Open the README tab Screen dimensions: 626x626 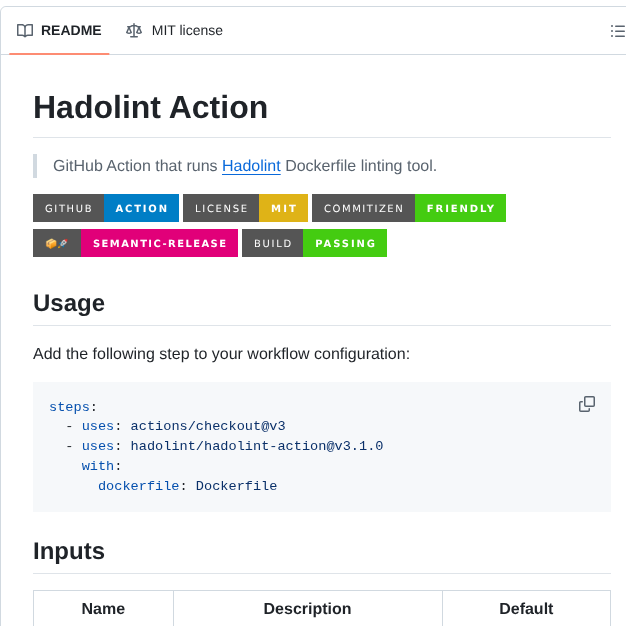click(59, 30)
